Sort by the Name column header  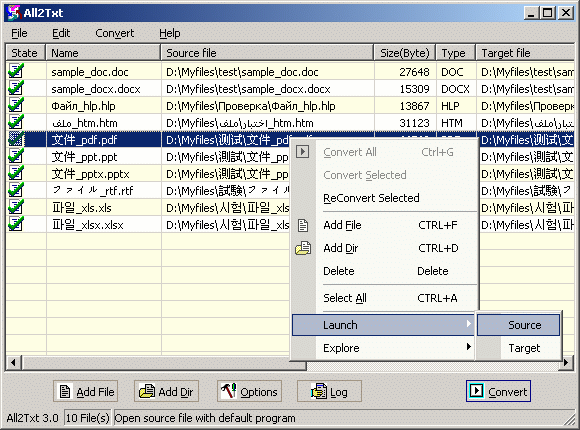103,53
